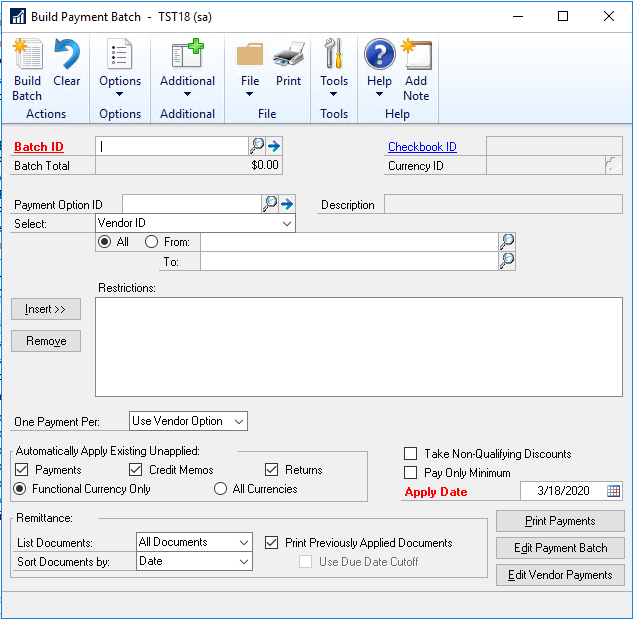Follow the Checkbook ID link

(422, 147)
